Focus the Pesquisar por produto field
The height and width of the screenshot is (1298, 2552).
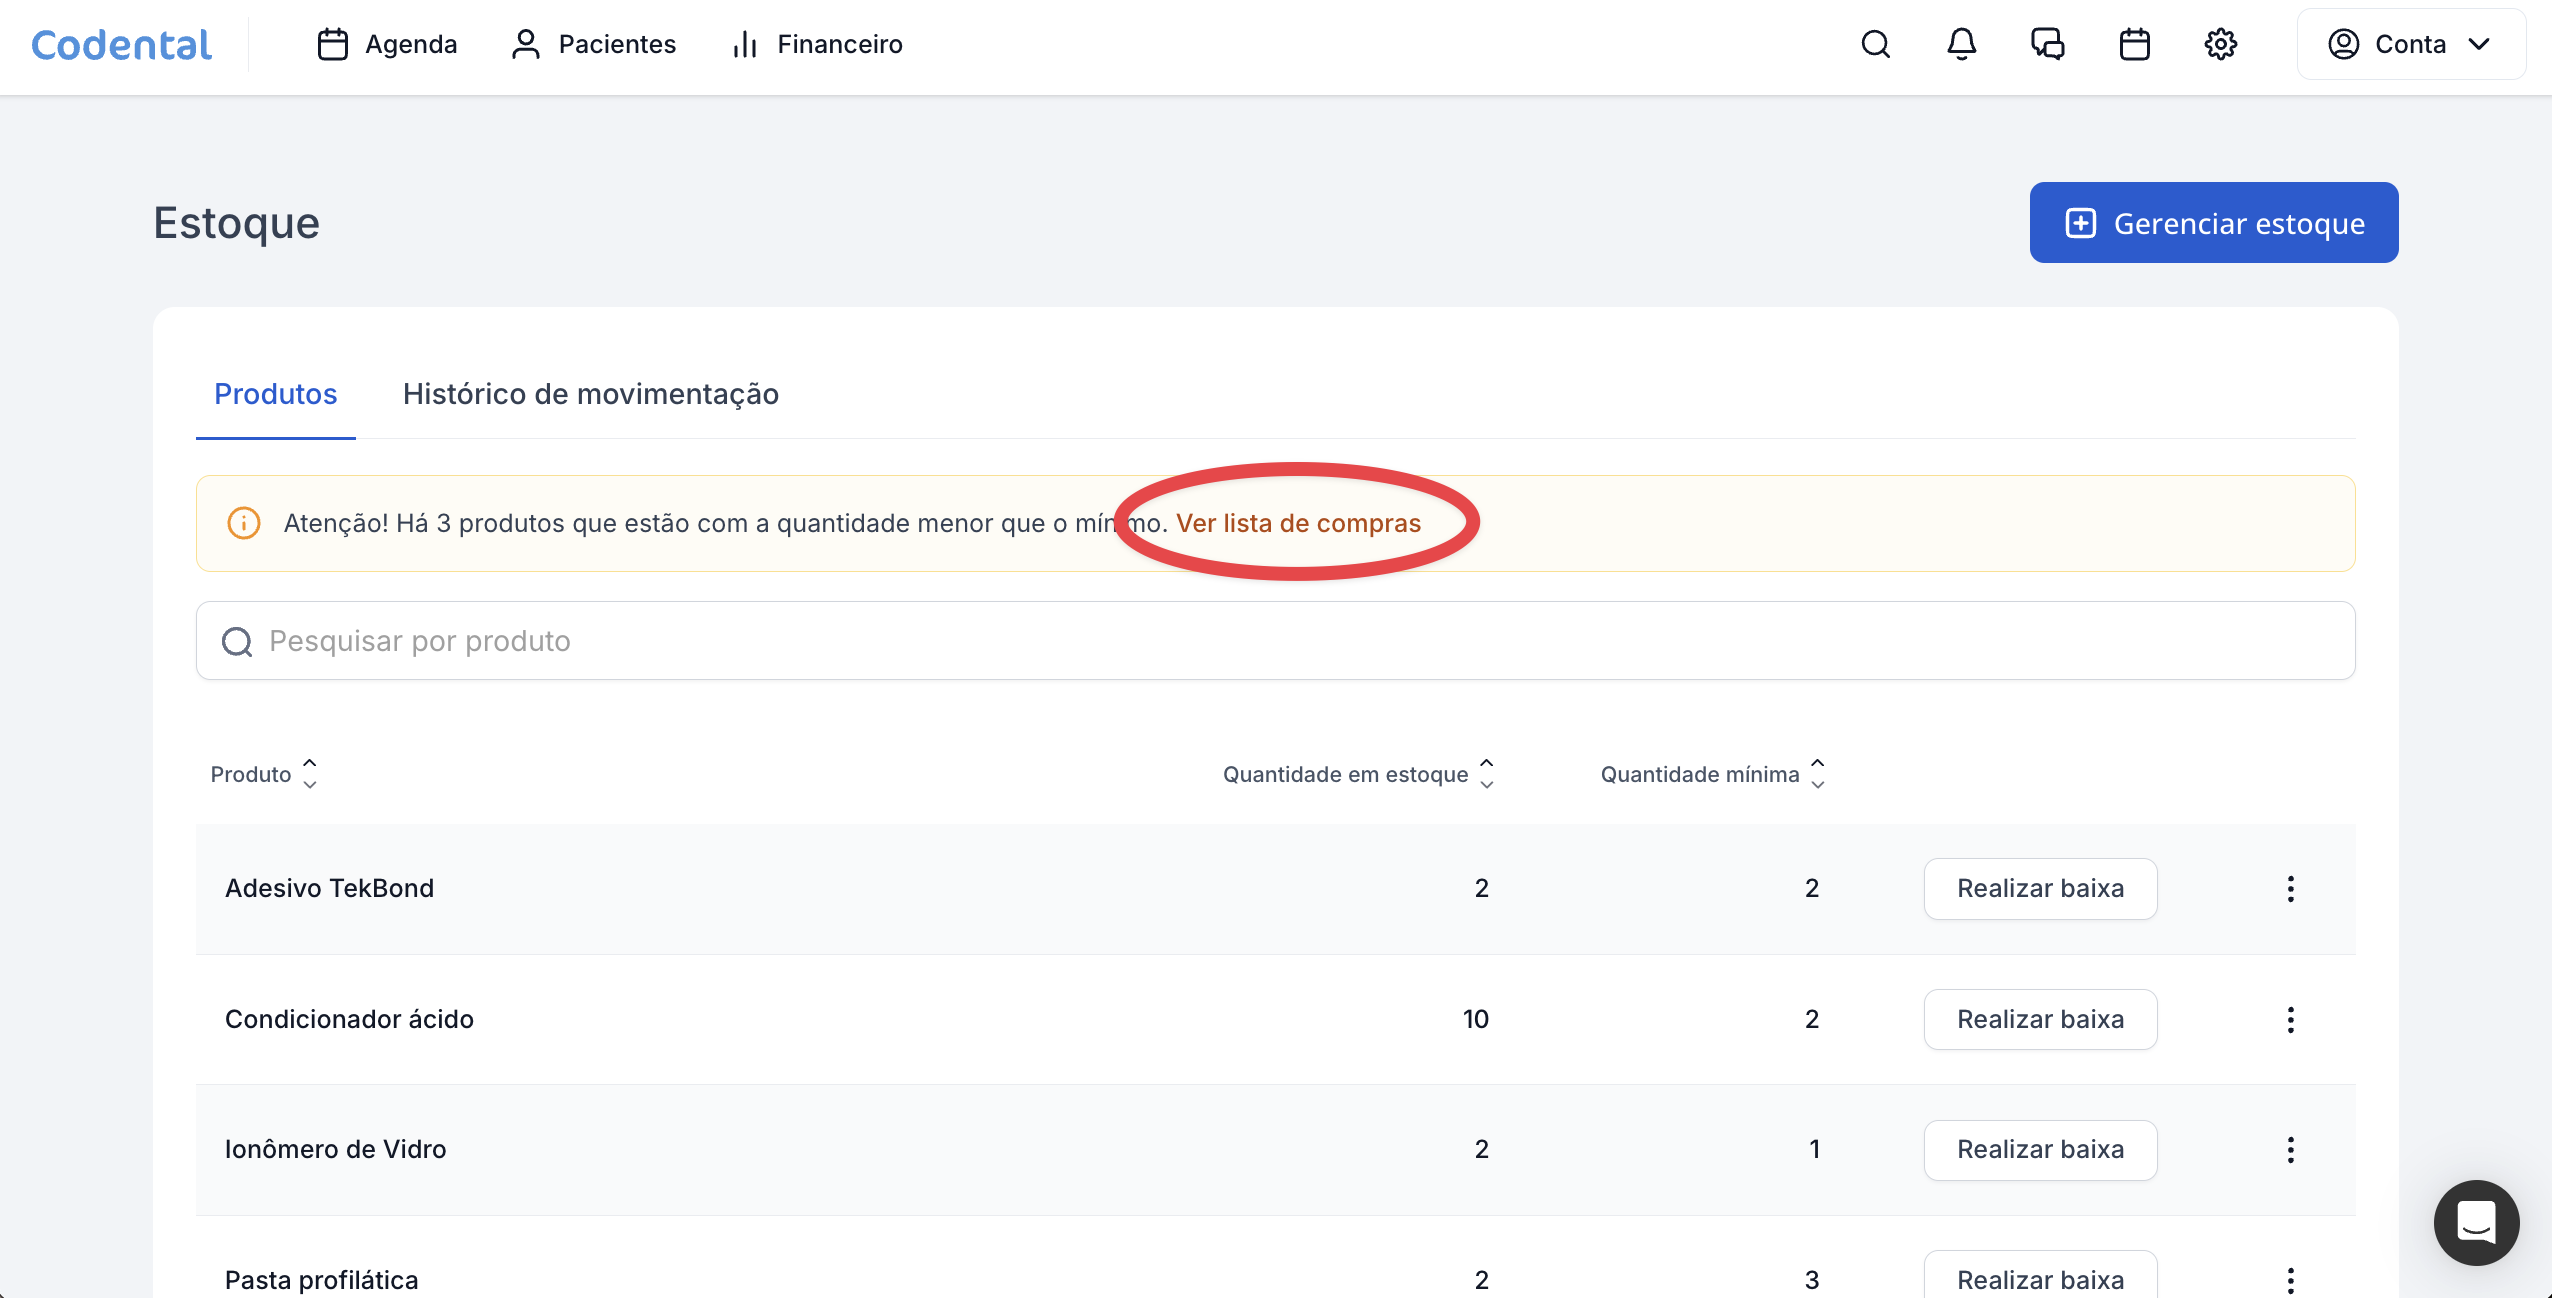click(x=1275, y=641)
